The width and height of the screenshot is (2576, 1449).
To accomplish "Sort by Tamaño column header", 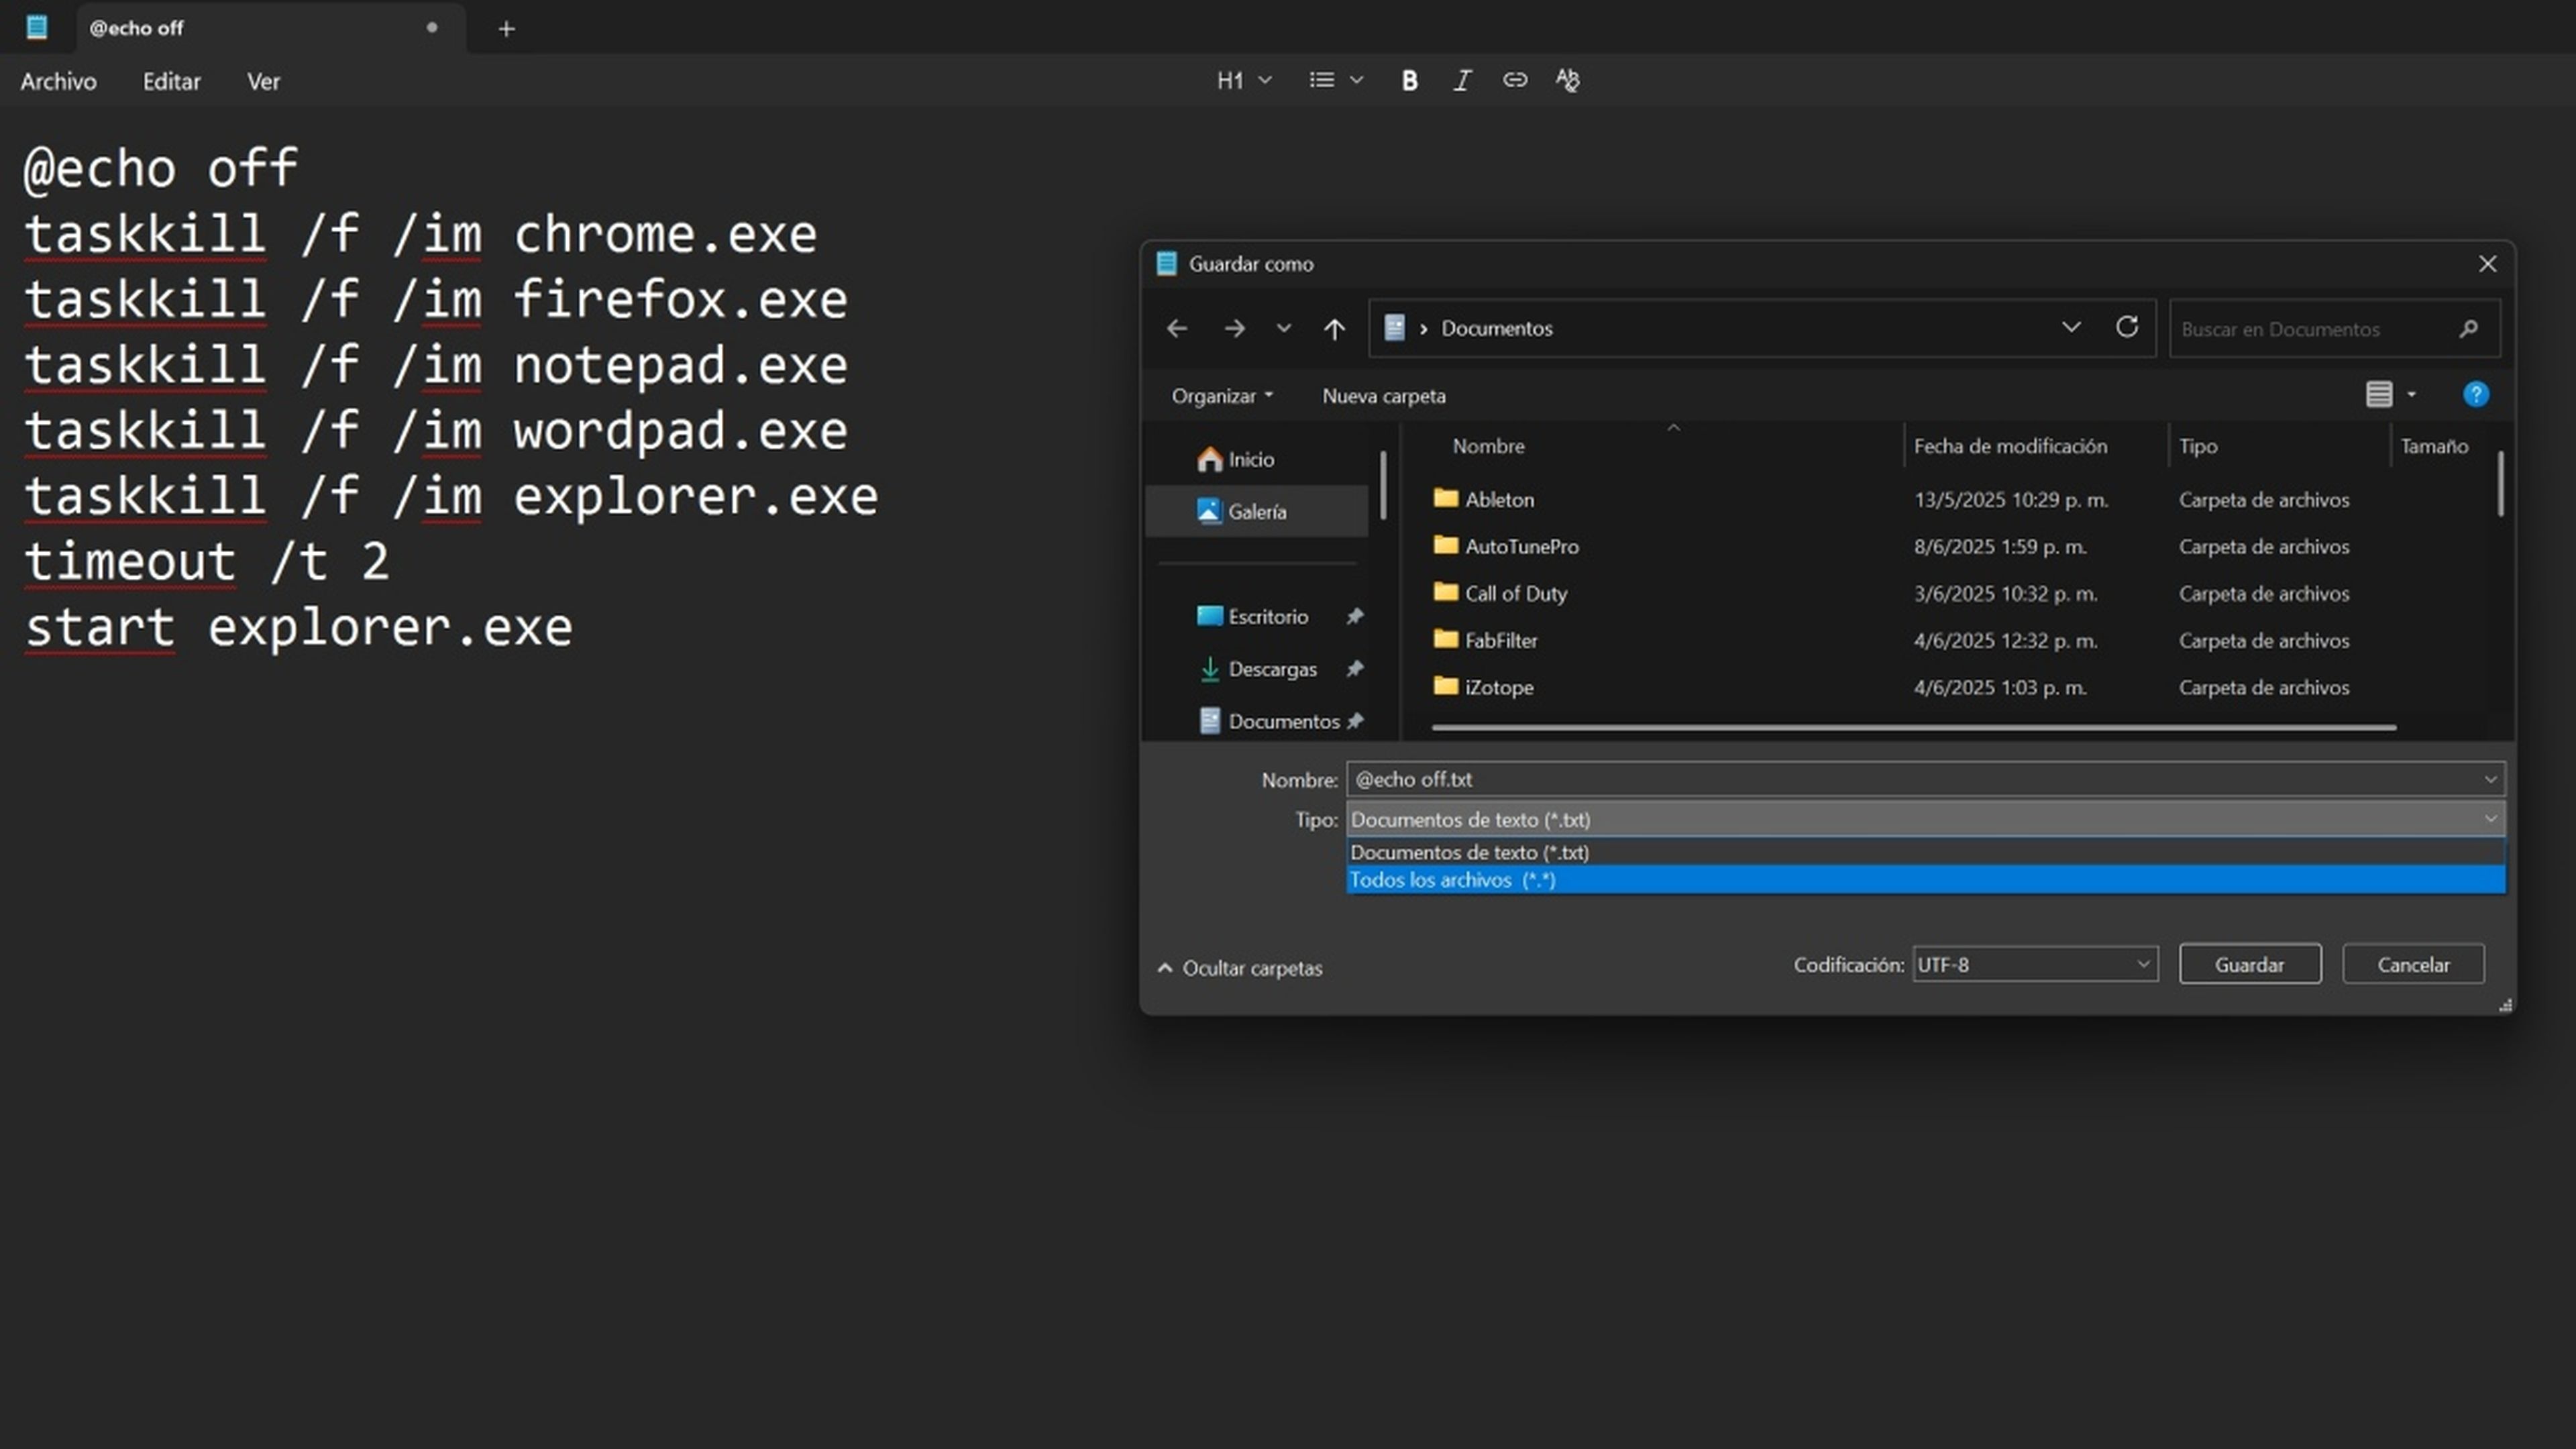I will [2435, 446].
